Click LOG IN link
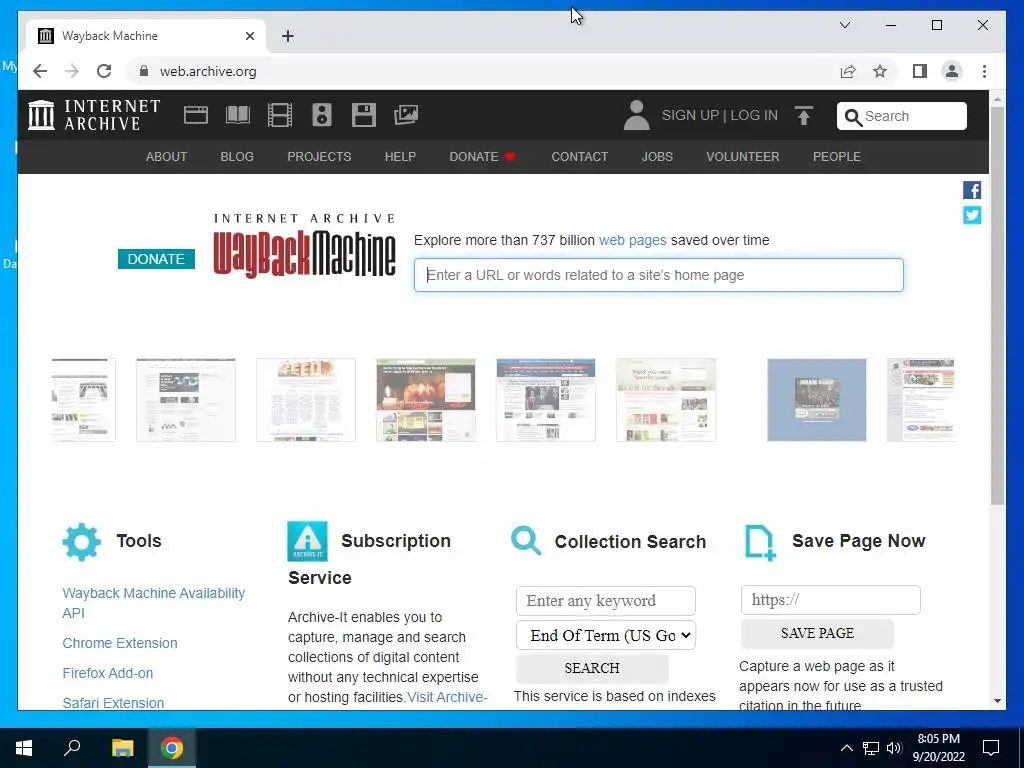 [x=754, y=115]
